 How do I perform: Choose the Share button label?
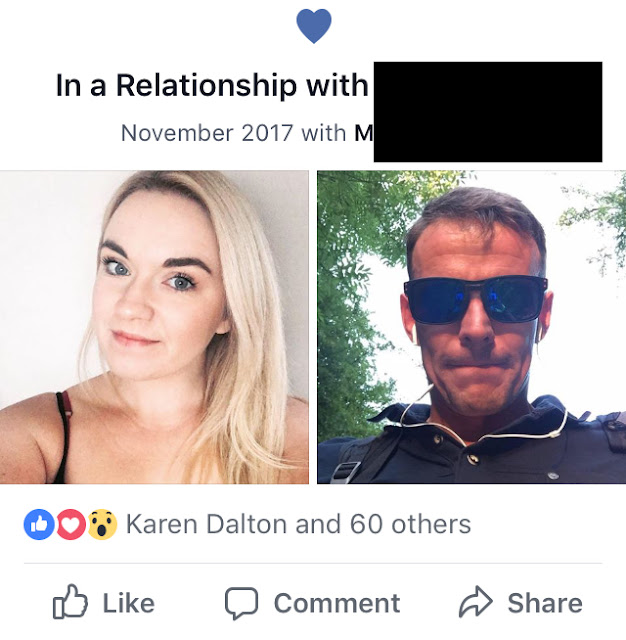[545, 603]
